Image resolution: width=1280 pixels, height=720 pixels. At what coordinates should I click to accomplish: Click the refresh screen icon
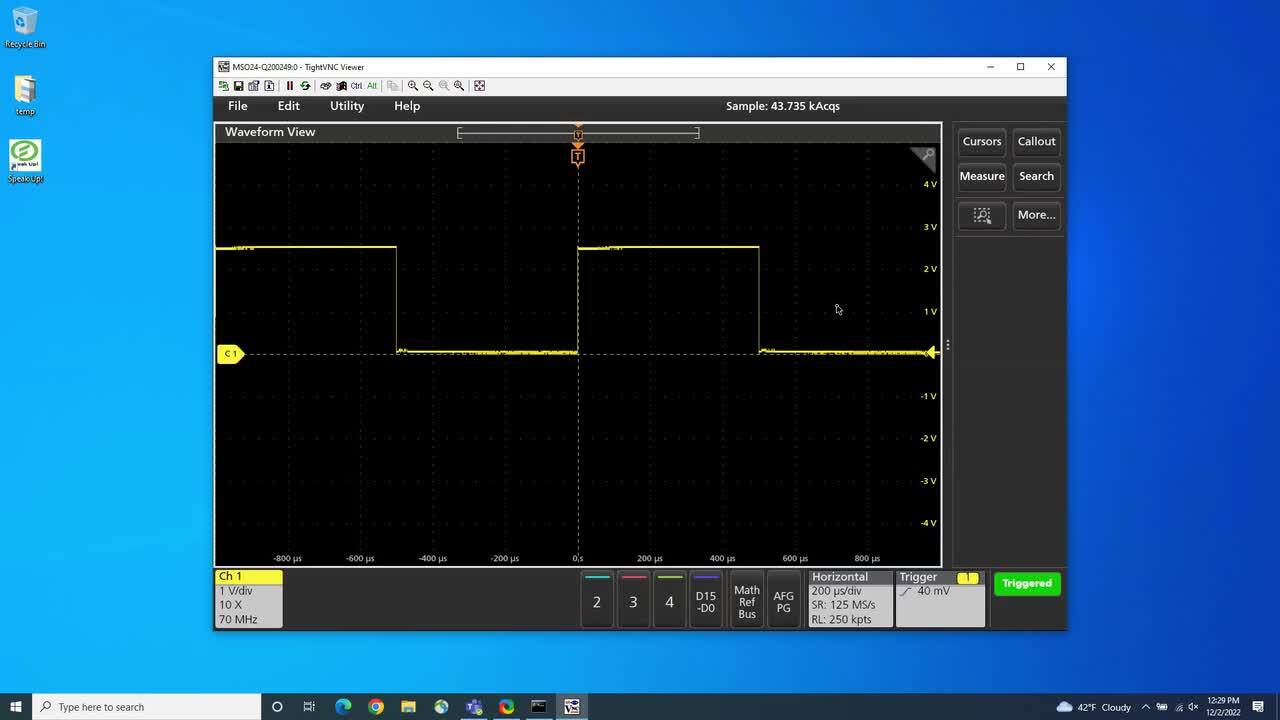306,86
